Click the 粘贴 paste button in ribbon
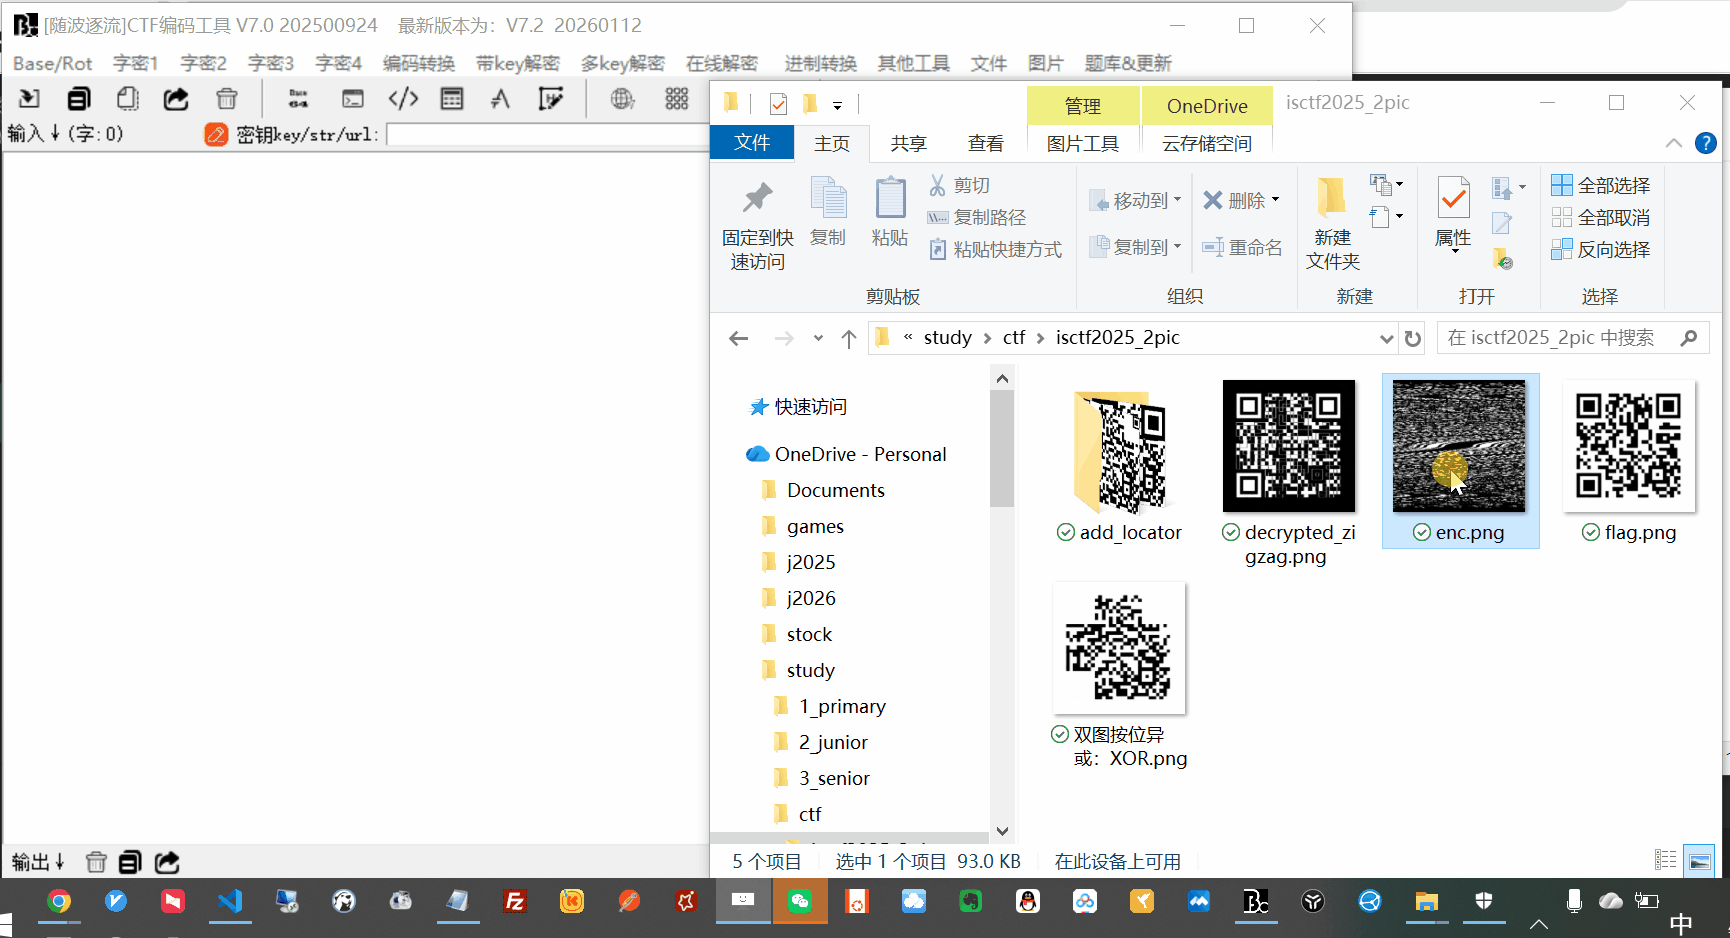Image resolution: width=1730 pixels, height=938 pixels. [890, 212]
